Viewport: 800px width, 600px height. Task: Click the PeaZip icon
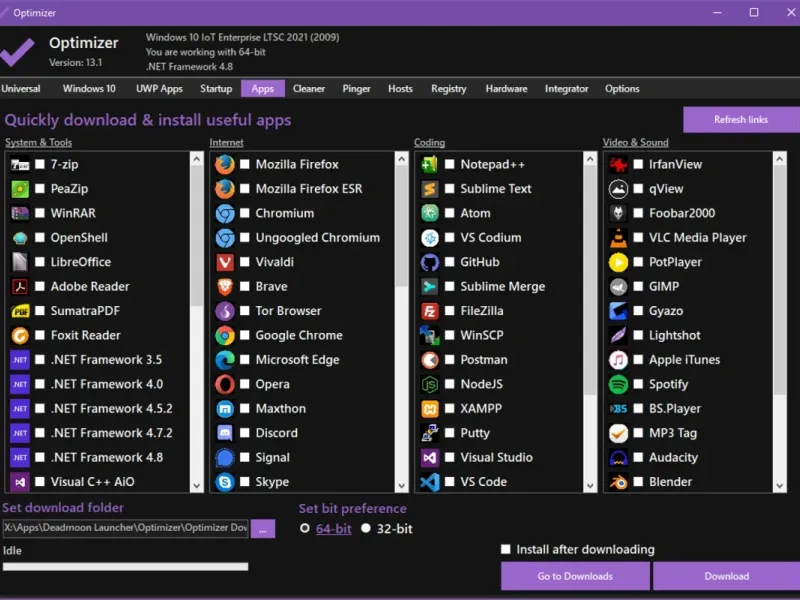click(x=20, y=189)
